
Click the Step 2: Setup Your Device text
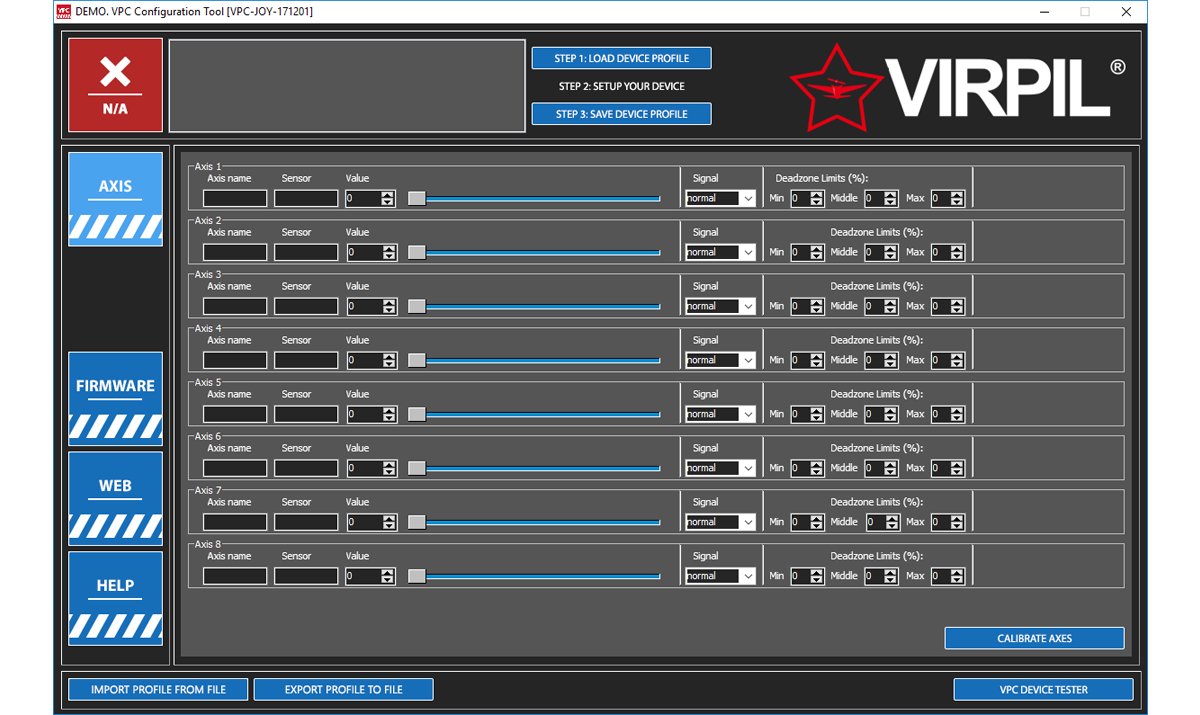coord(620,86)
